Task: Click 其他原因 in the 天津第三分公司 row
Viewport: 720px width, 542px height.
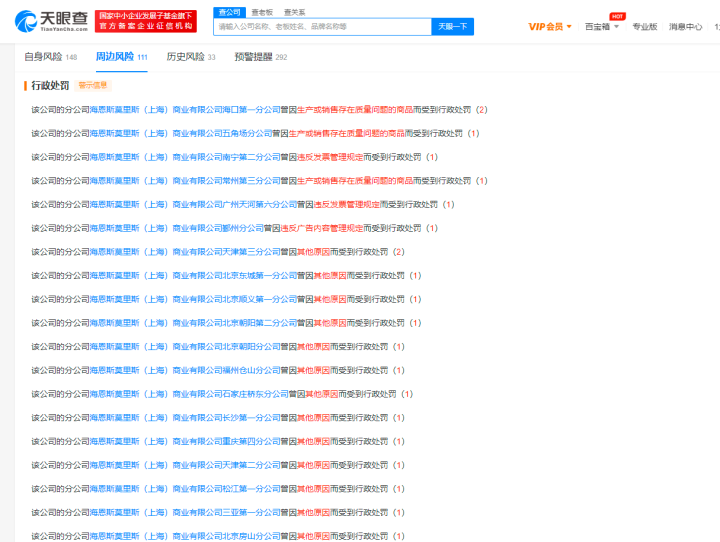Action: 314,252
